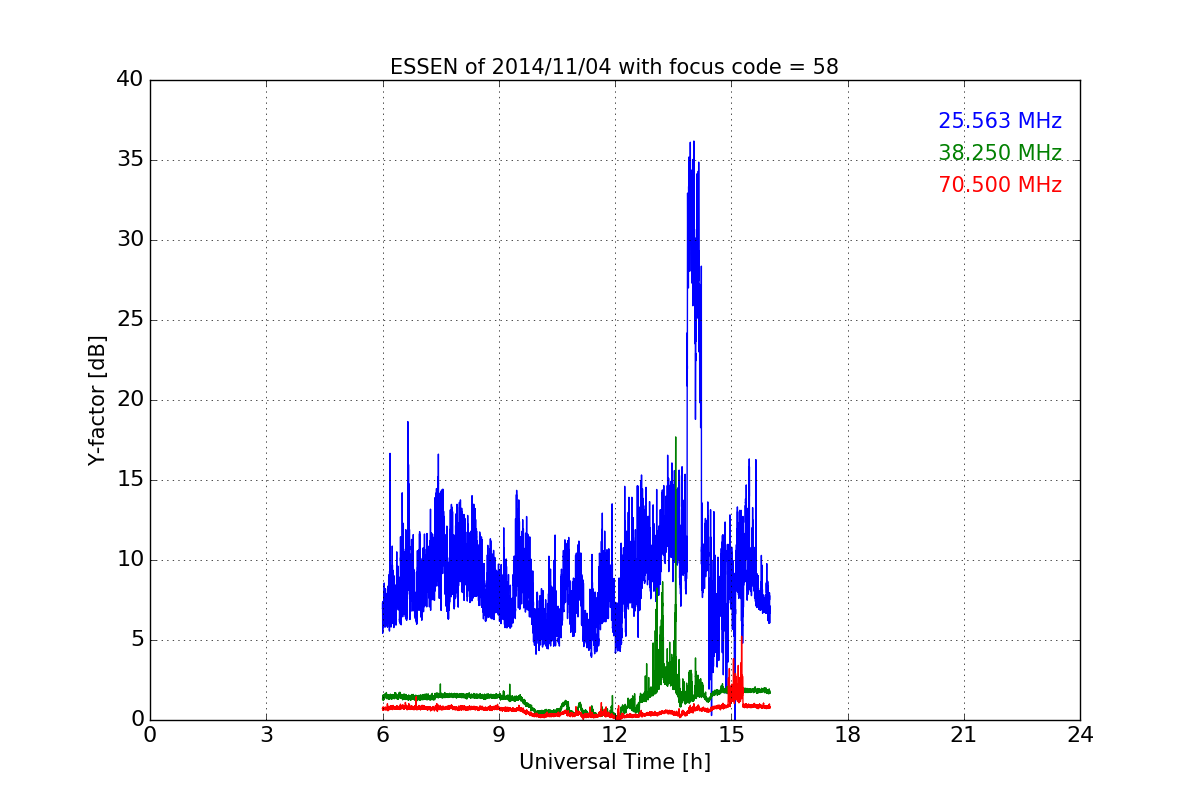Image resolution: width=1200 pixels, height=800 pixels.
Task: Click the red curve's spike just after 15 h
Action: [x=741, y=640]
